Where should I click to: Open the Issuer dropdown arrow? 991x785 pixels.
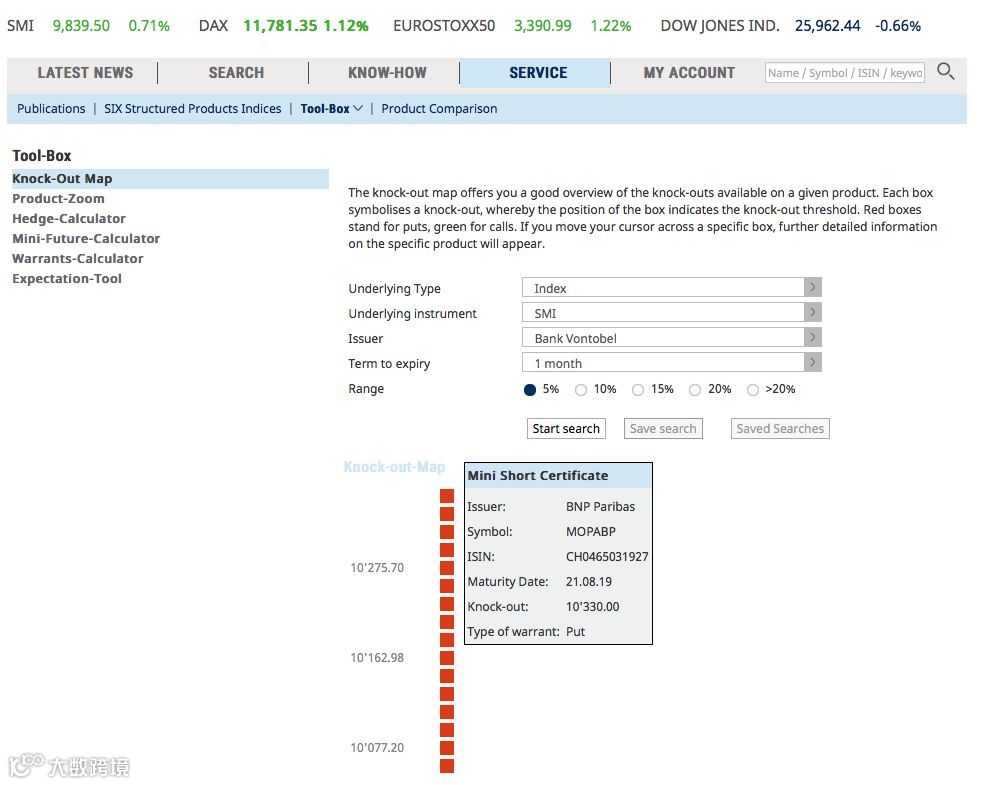coord(813,338)
